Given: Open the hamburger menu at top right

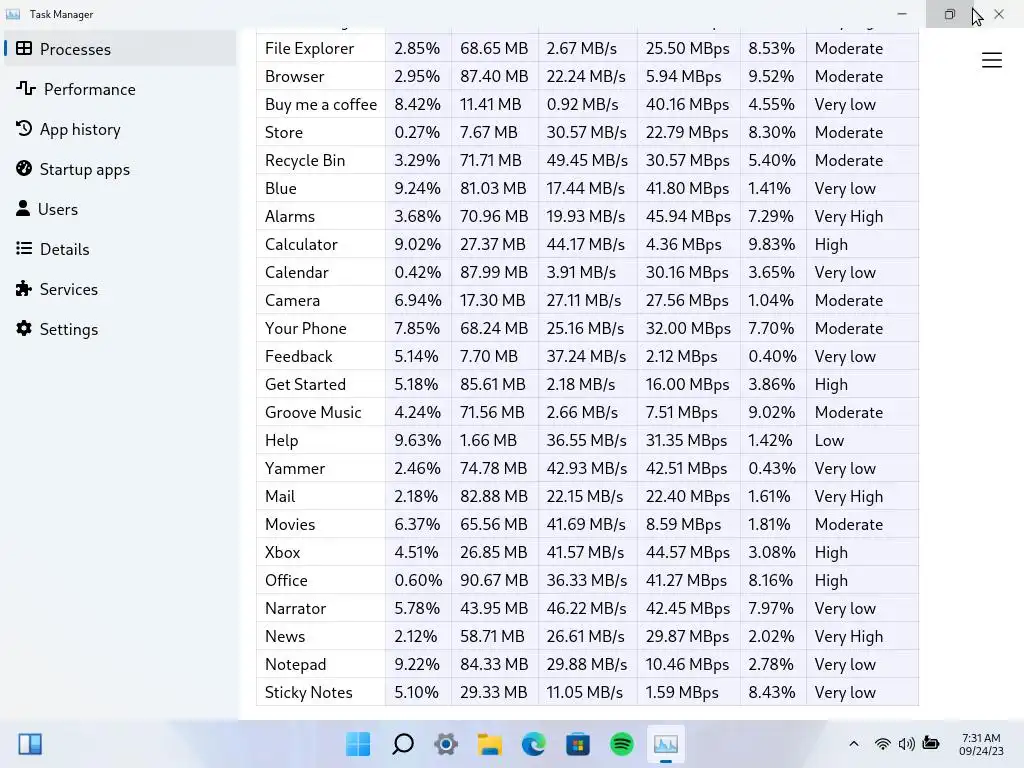Looking at the screenshot, I should 991,60.
